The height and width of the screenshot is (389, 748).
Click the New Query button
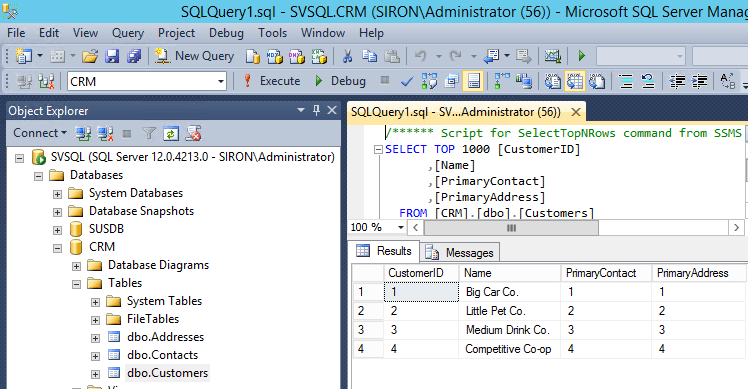pyautogui.click(x=195, y=56)
